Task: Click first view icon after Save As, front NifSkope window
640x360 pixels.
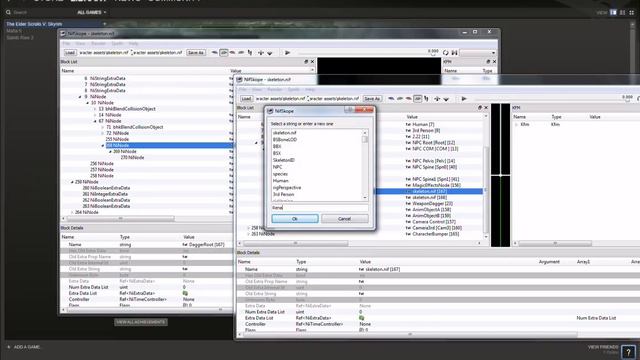Action: [391, 99]
